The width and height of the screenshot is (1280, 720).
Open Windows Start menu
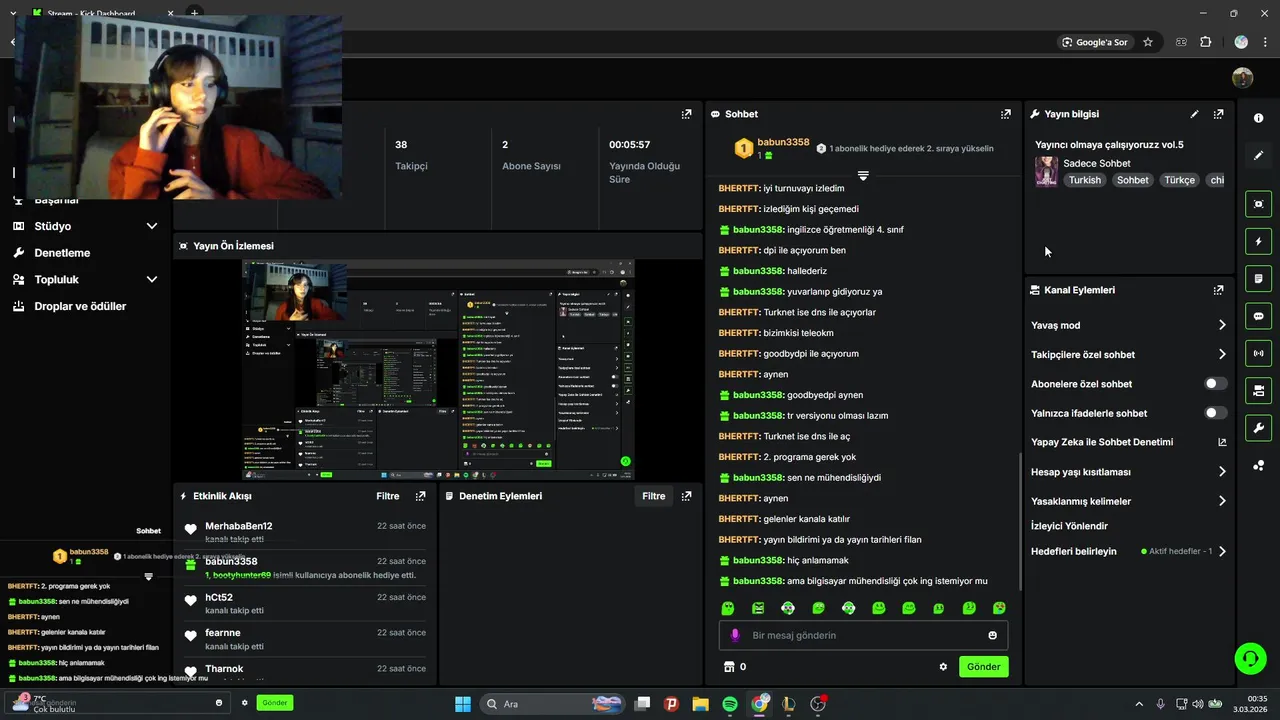463,704
